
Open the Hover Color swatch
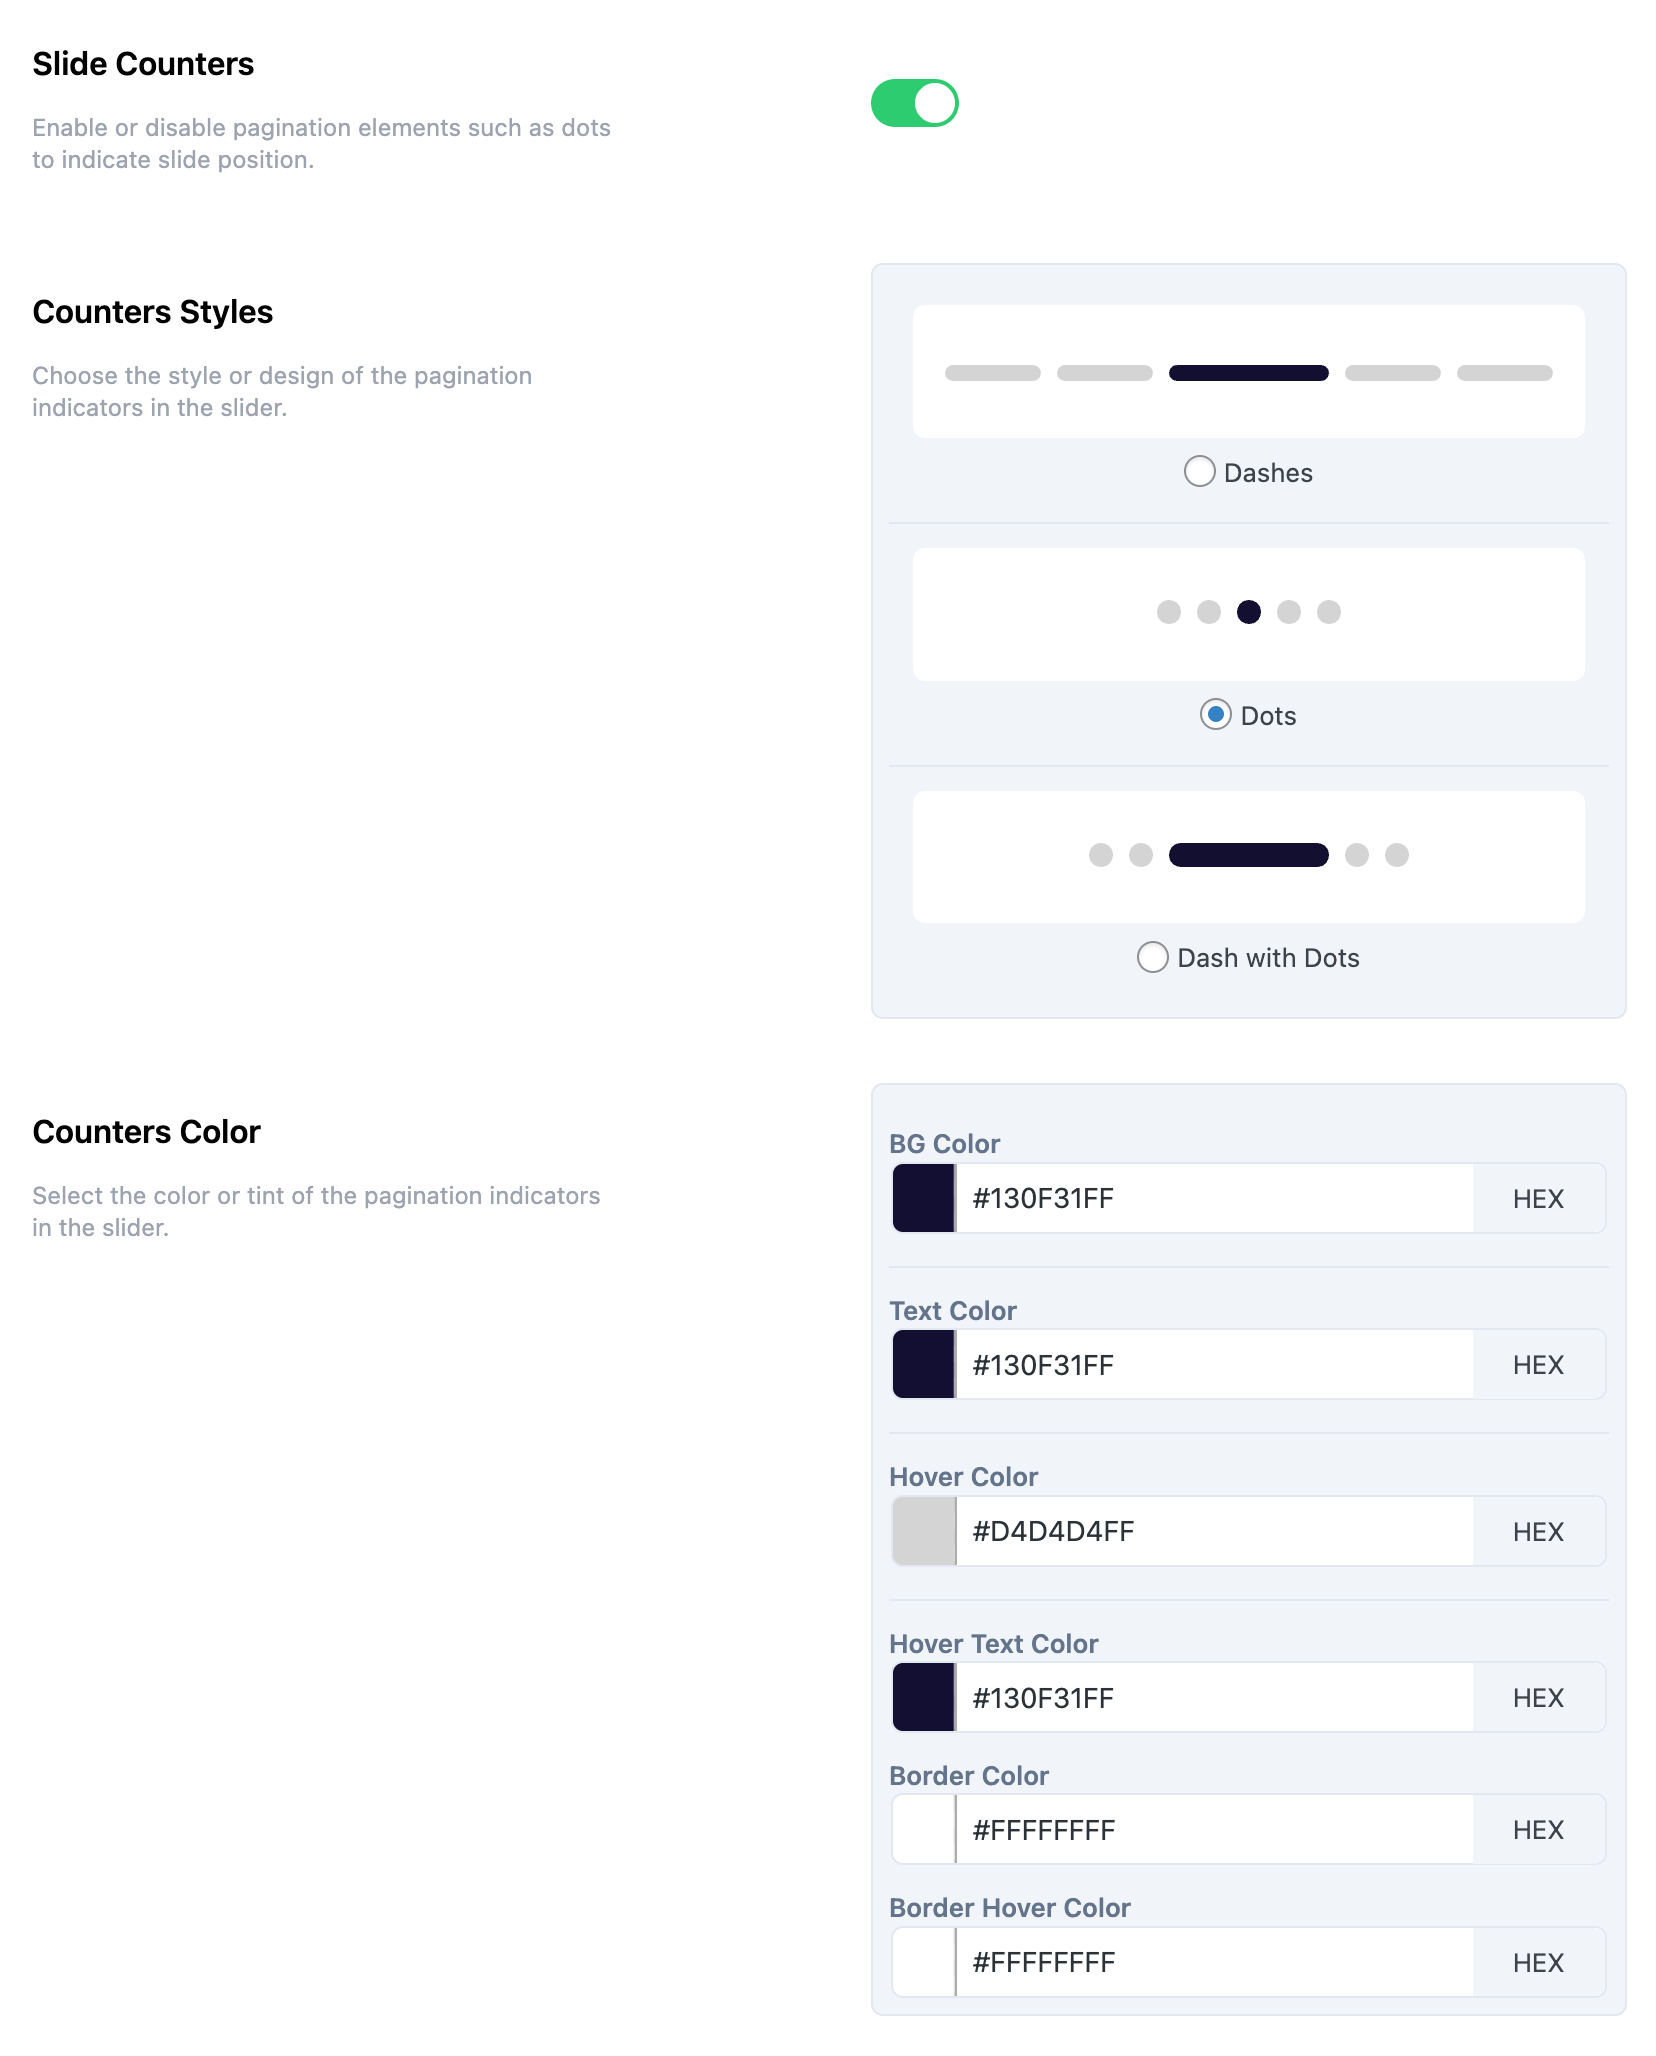[x=923, y=1531]
